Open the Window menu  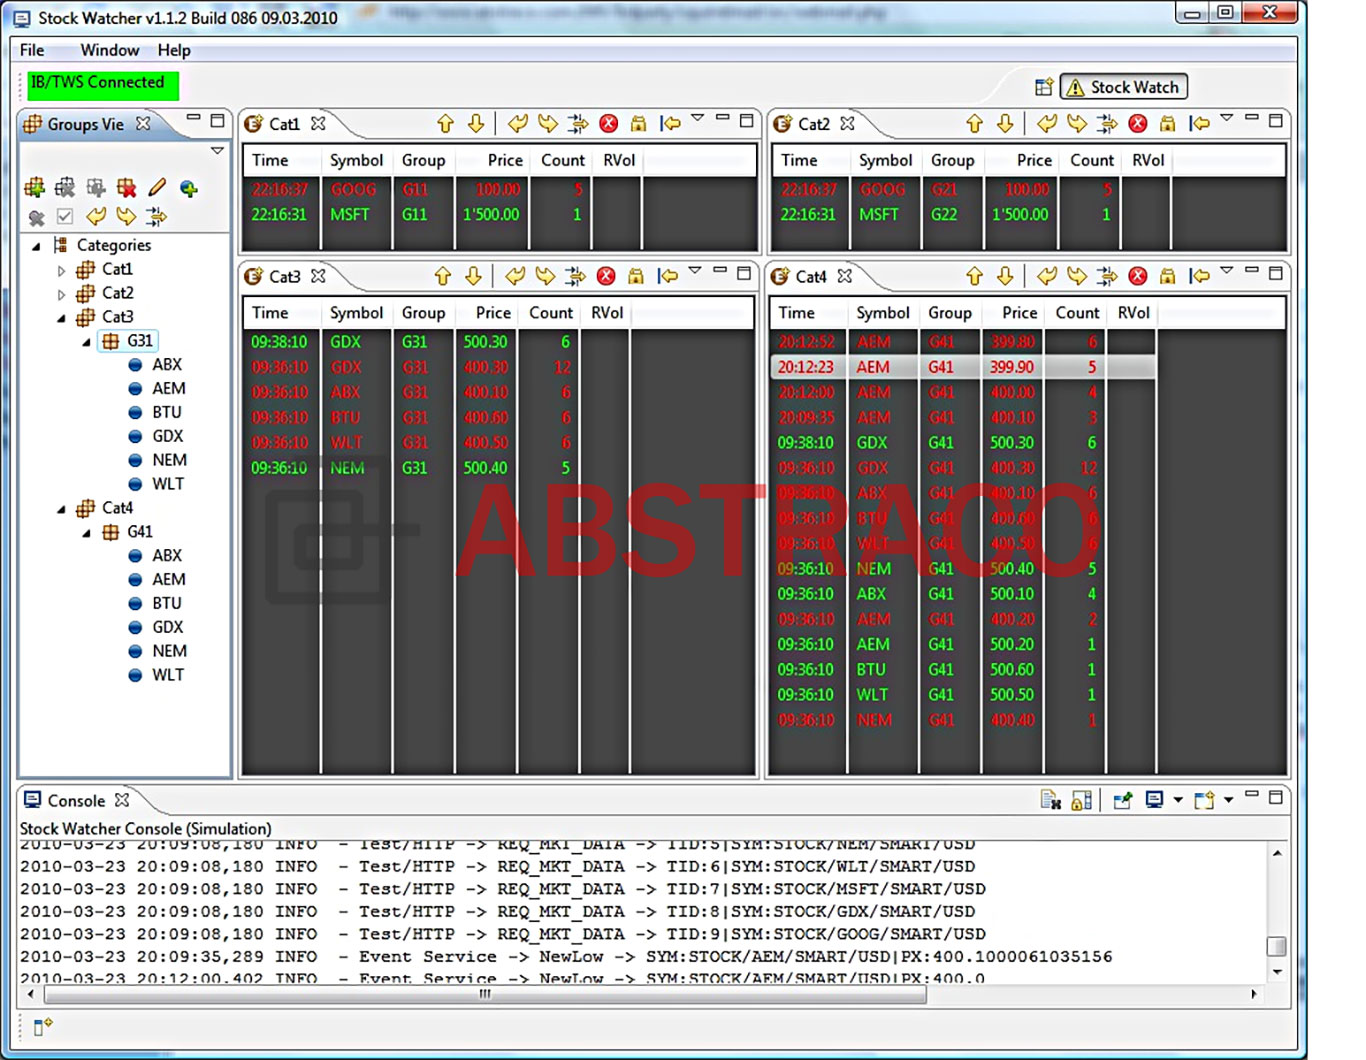click(x=109, y=50)
